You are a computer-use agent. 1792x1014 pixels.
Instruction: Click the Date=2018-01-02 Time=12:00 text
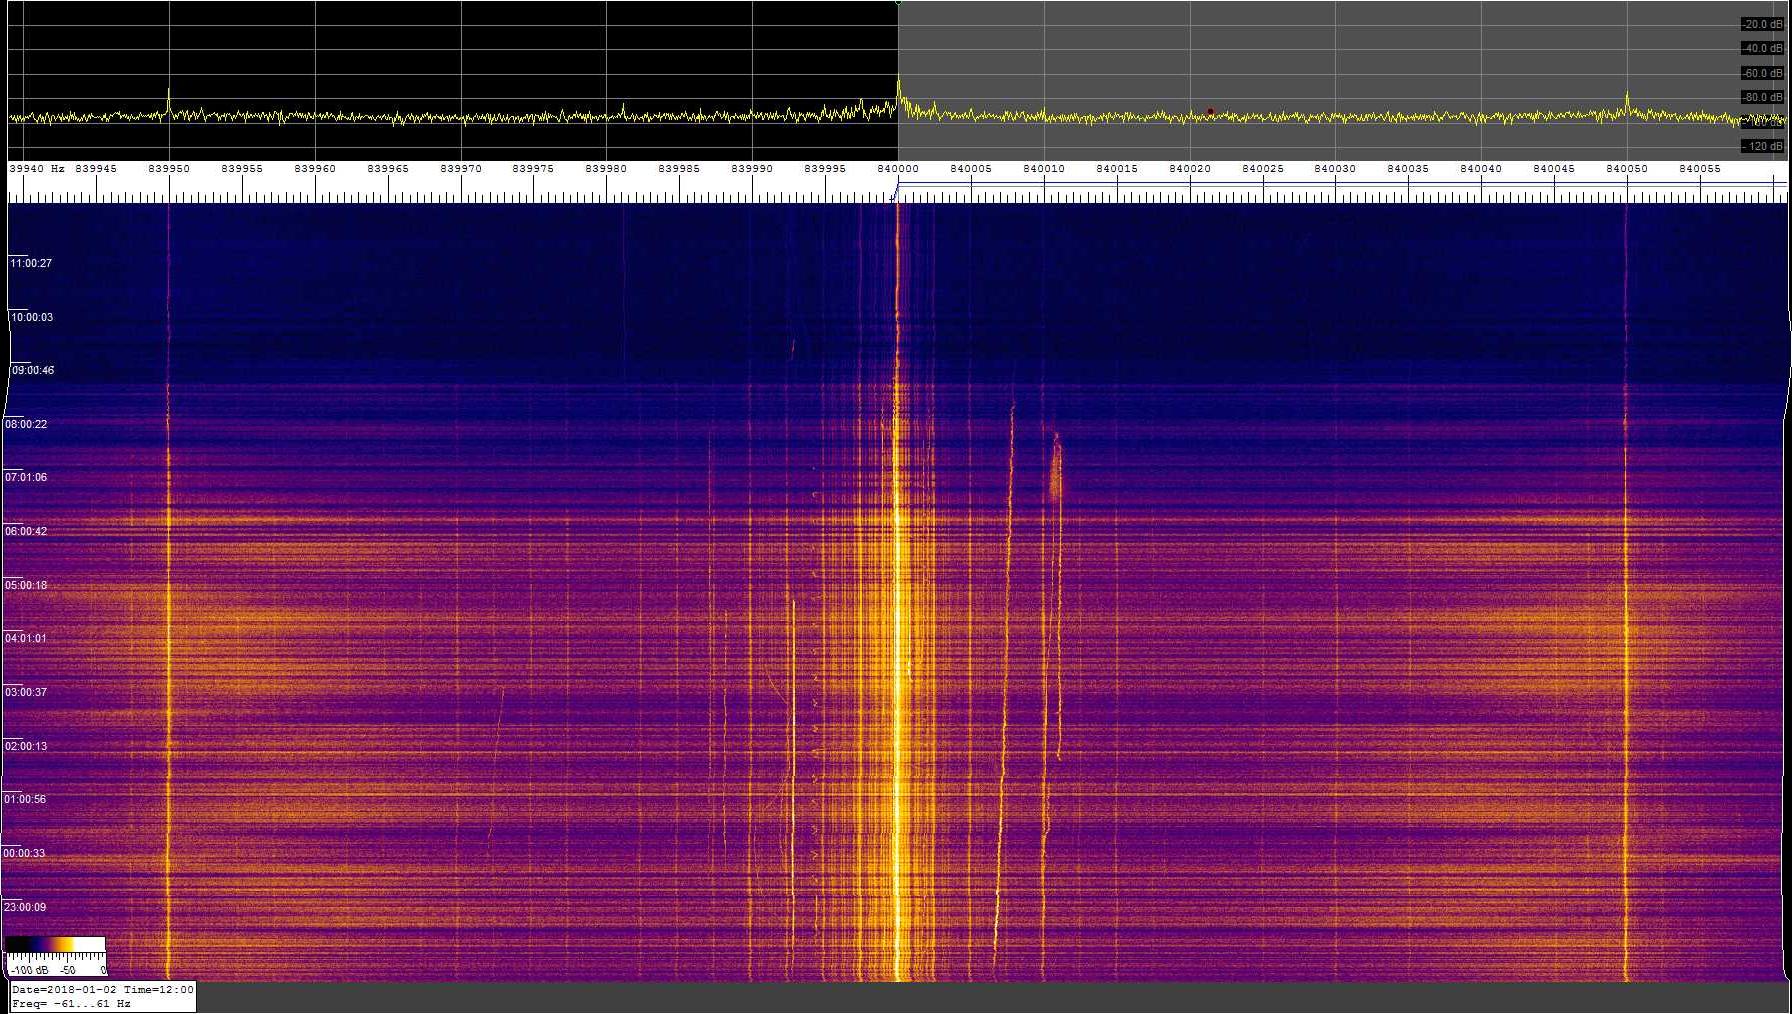coord(103,989)
